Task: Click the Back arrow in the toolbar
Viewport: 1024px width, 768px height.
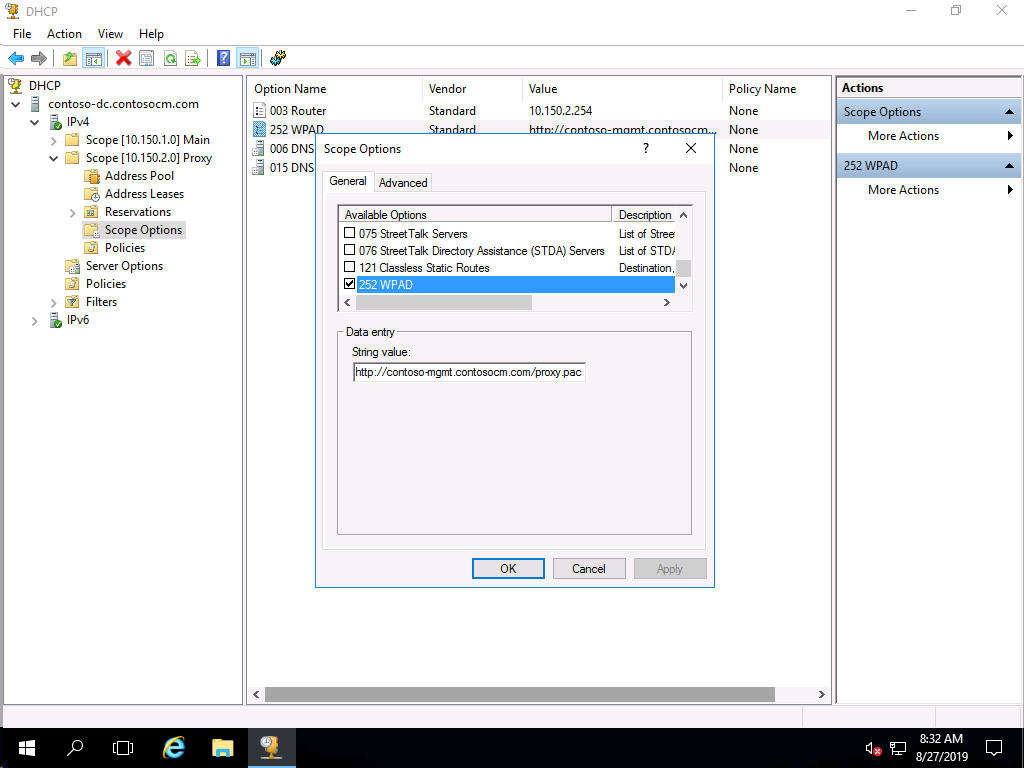Action: (16, 59)
